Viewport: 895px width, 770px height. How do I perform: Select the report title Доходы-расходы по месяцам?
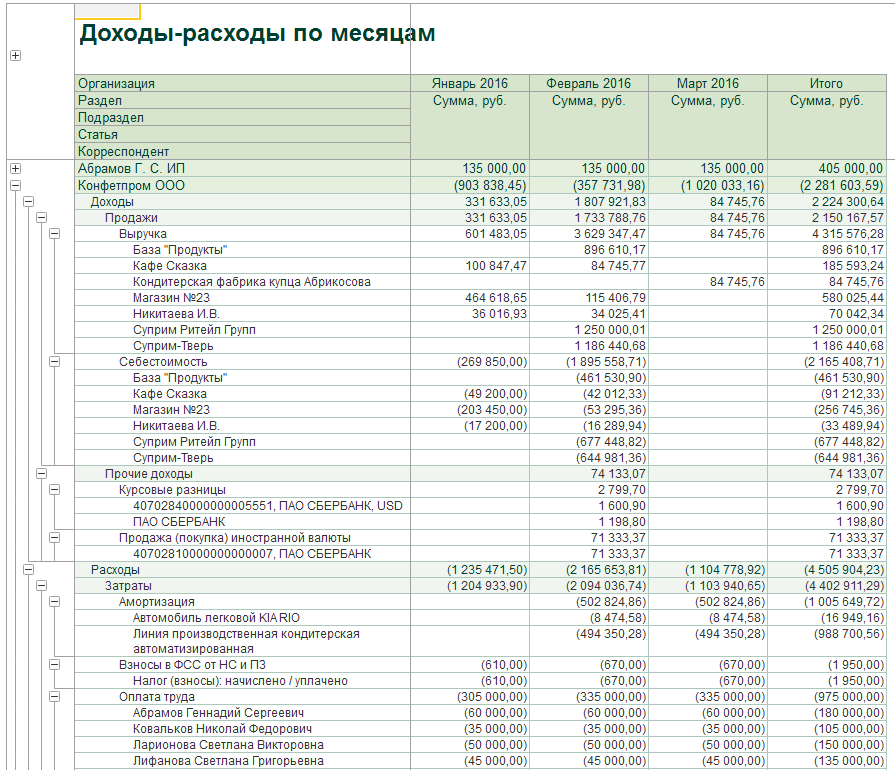[257, 33]
